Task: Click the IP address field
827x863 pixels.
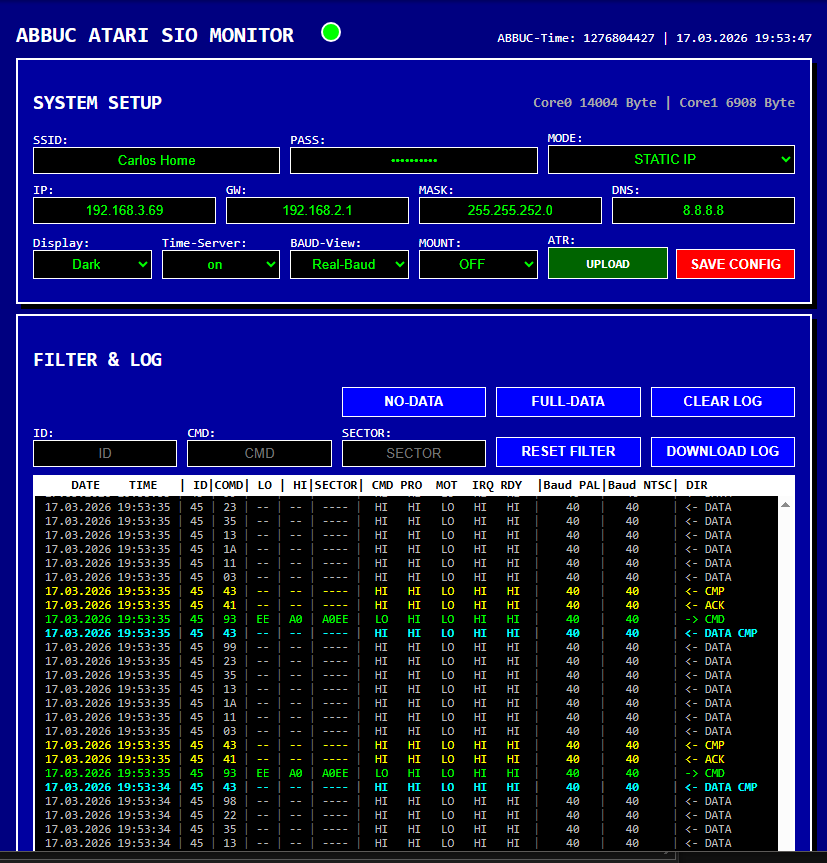Action: pyautogui.click(x=124, y=210)
